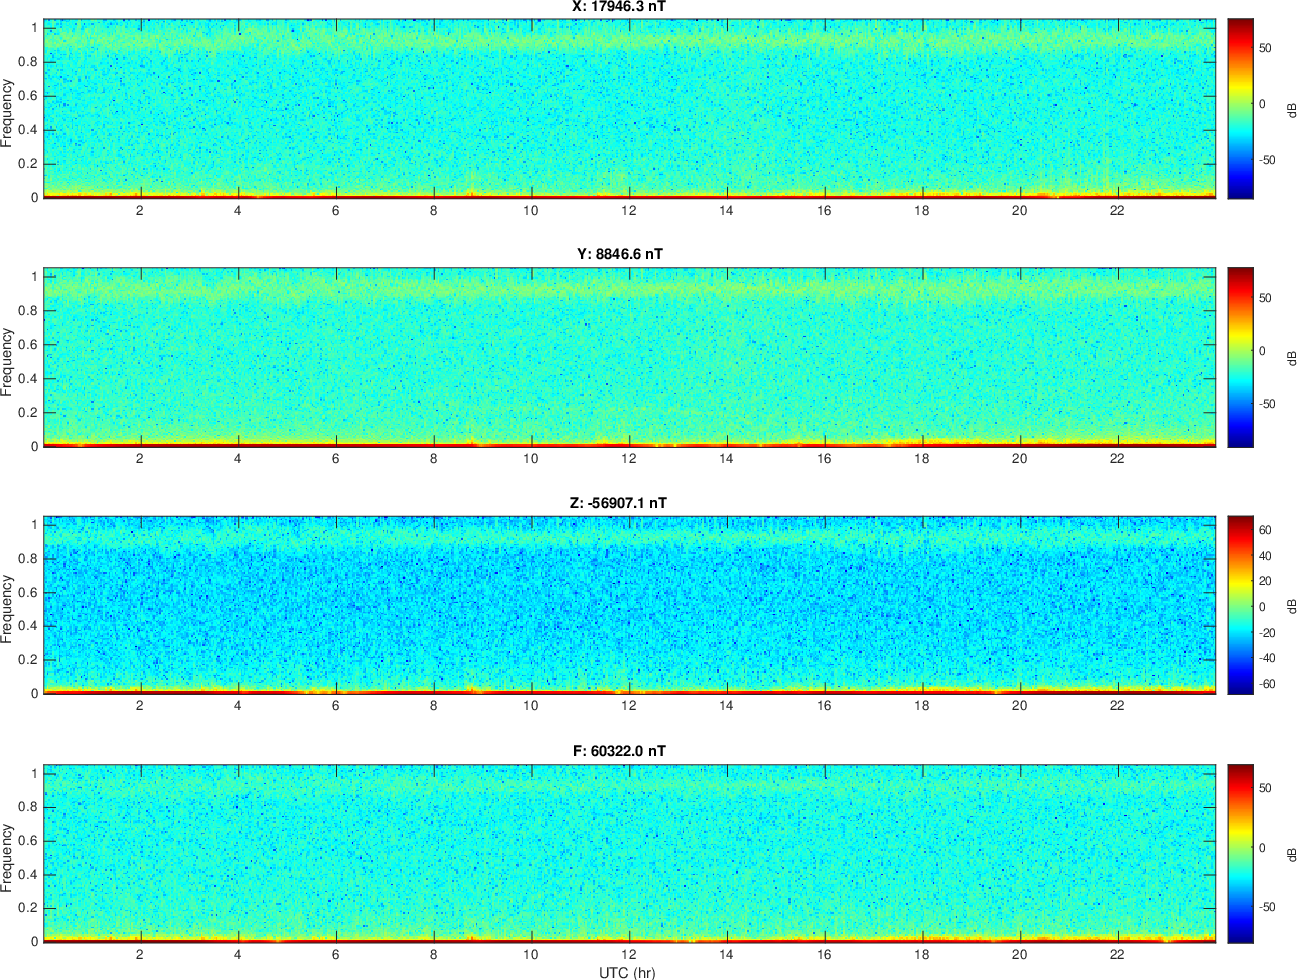The image size is (1297, 980).
Task: Select the Y component spectrogram plot
Action: tap(630, 357)
